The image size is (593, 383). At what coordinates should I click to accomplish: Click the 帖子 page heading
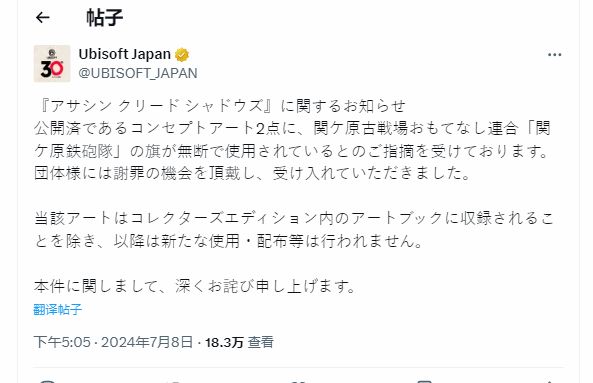click(x=105, y=18)
